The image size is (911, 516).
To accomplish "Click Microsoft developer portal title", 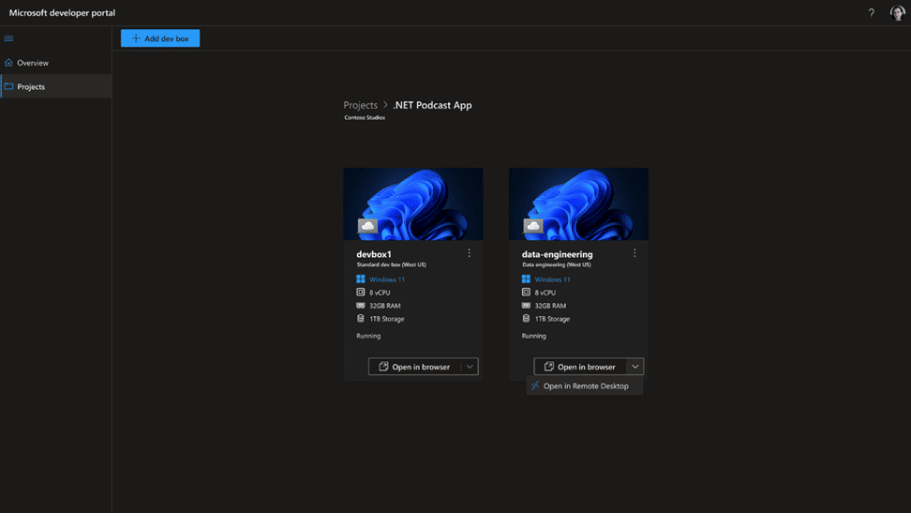I will pos(62,13).
